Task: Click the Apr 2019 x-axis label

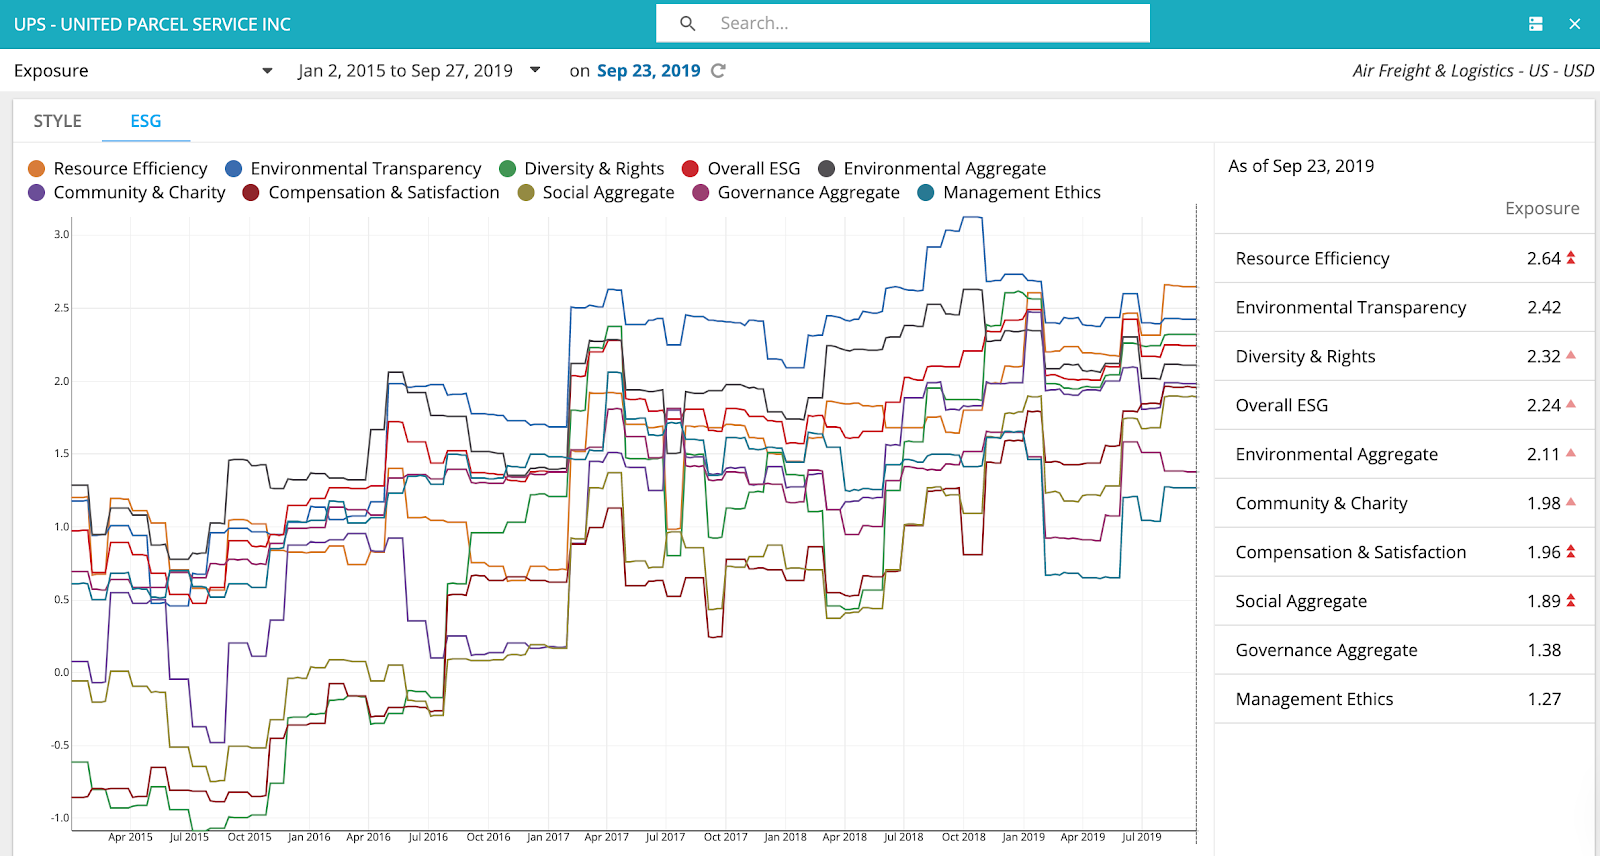Action: (1083, 837)
